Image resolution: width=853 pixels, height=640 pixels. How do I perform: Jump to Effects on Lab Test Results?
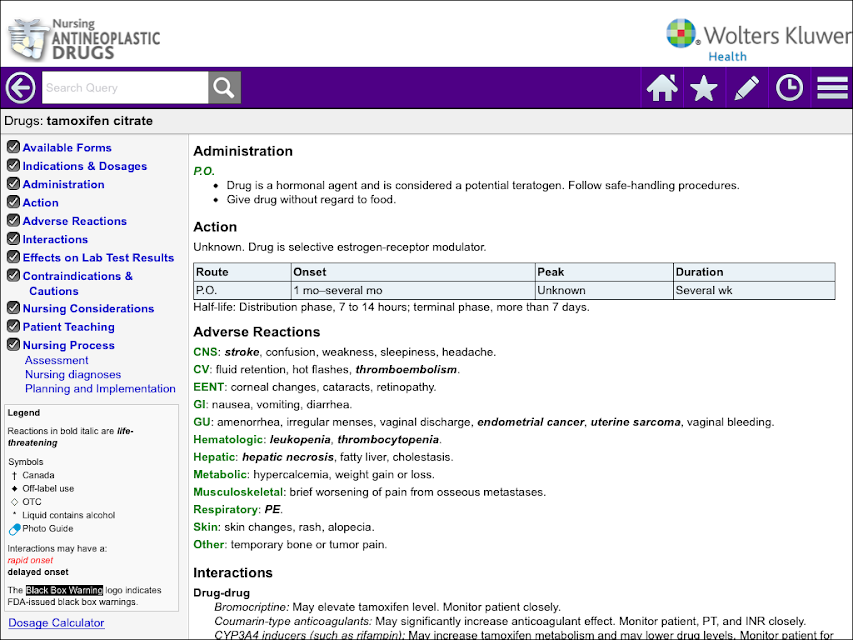click(98, 257)
